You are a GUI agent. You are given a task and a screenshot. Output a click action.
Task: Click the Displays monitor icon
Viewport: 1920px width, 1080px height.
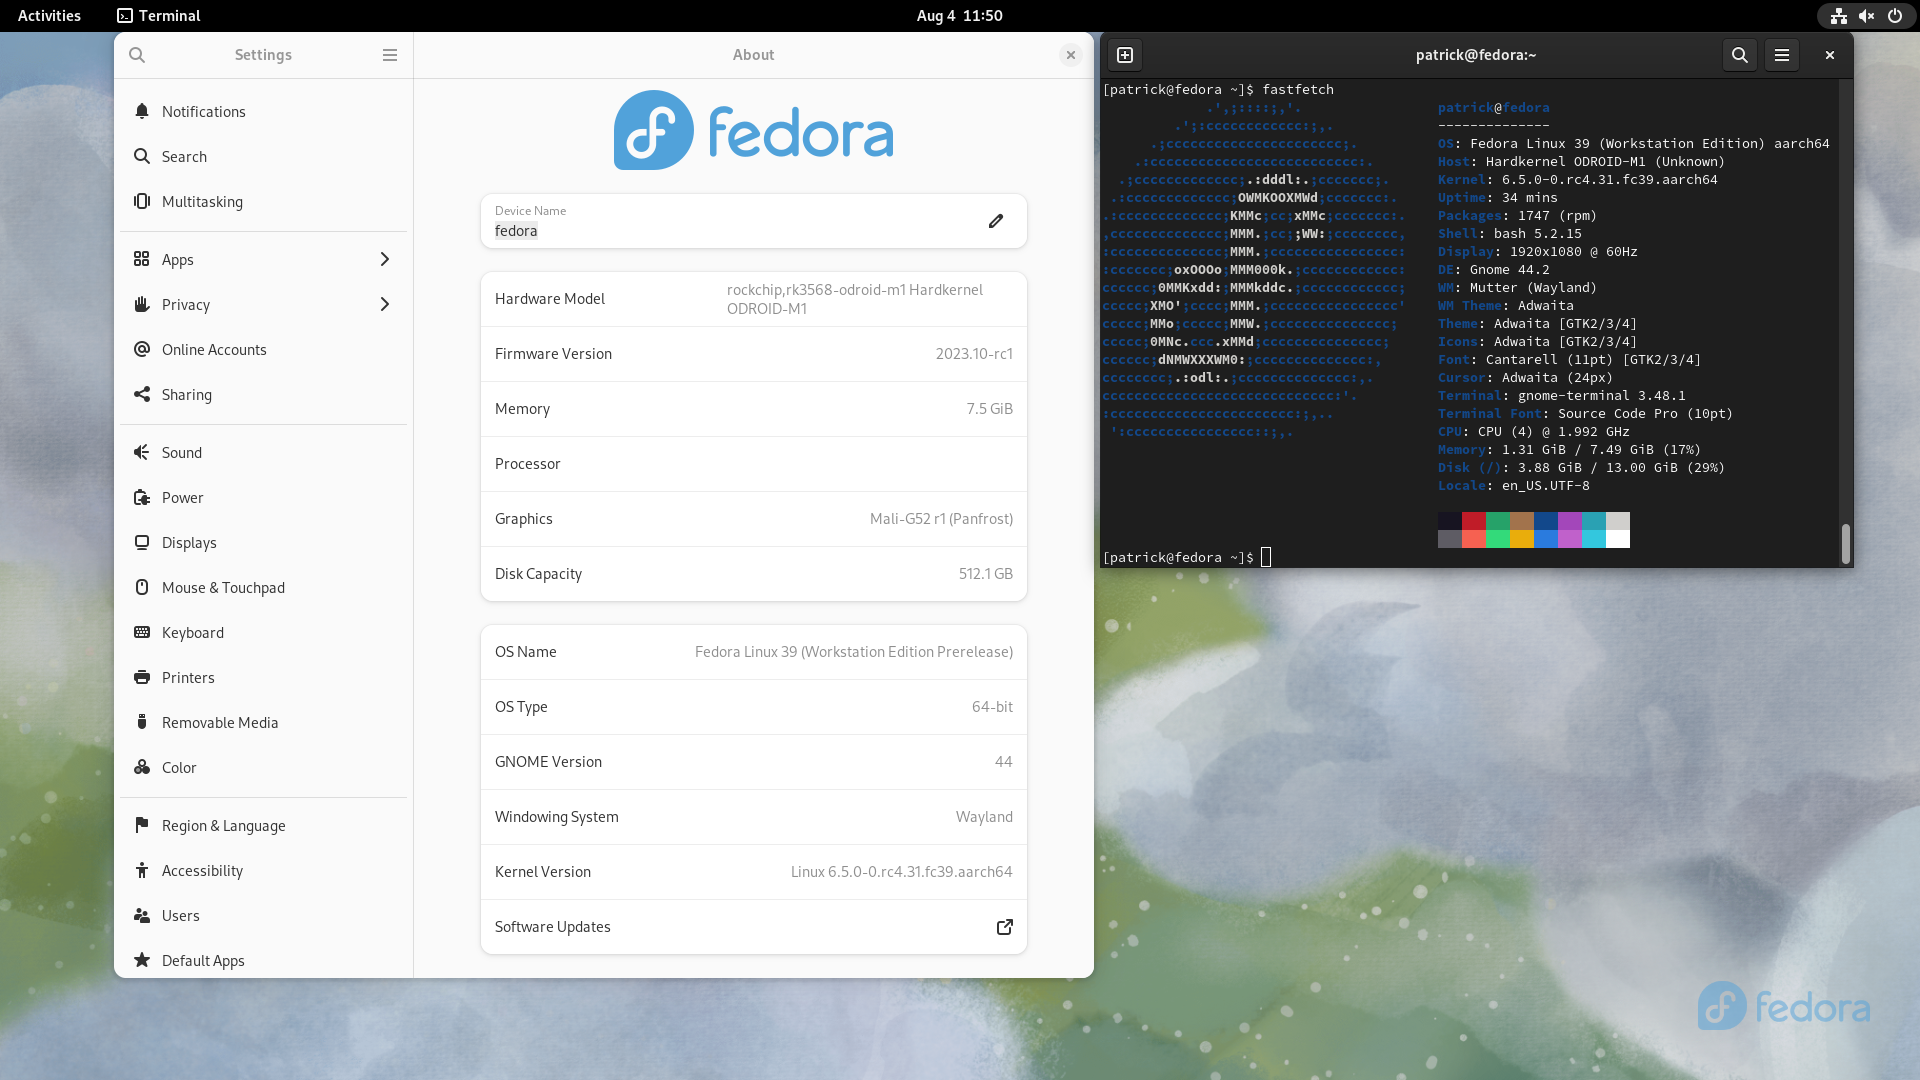[x=142, y=542]
